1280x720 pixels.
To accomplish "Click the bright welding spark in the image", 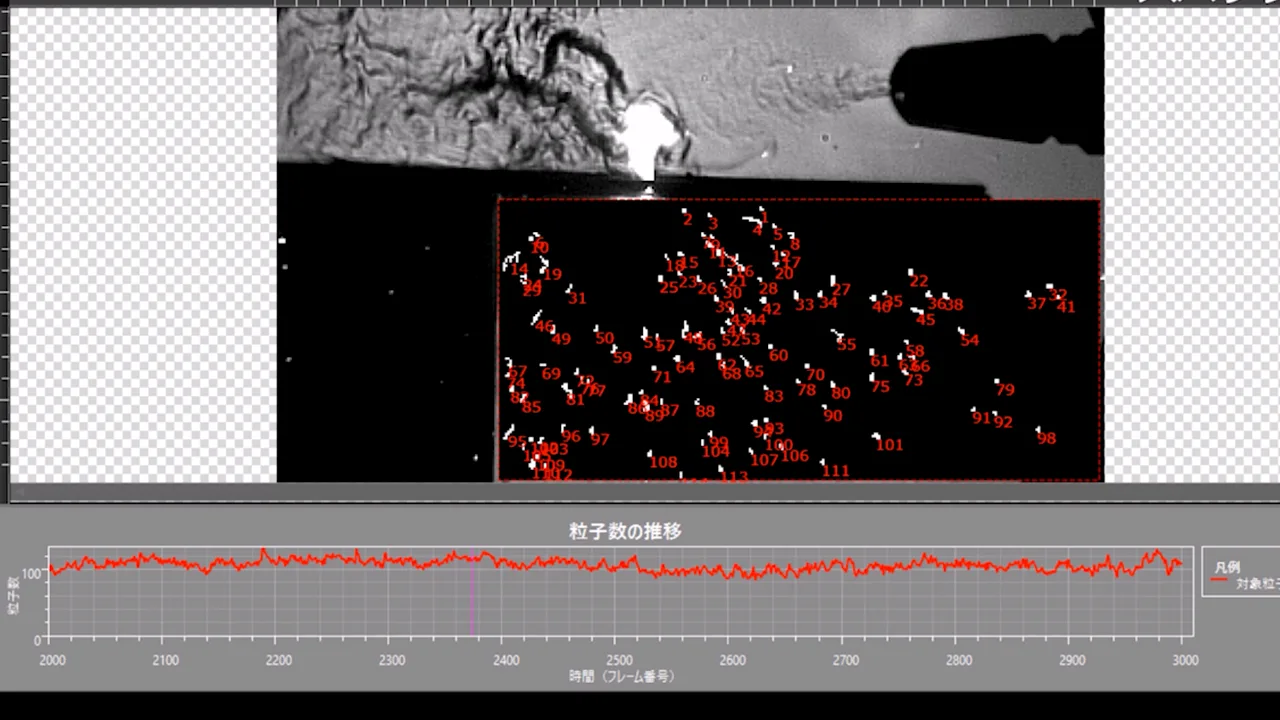I will [x=649, y=134].
